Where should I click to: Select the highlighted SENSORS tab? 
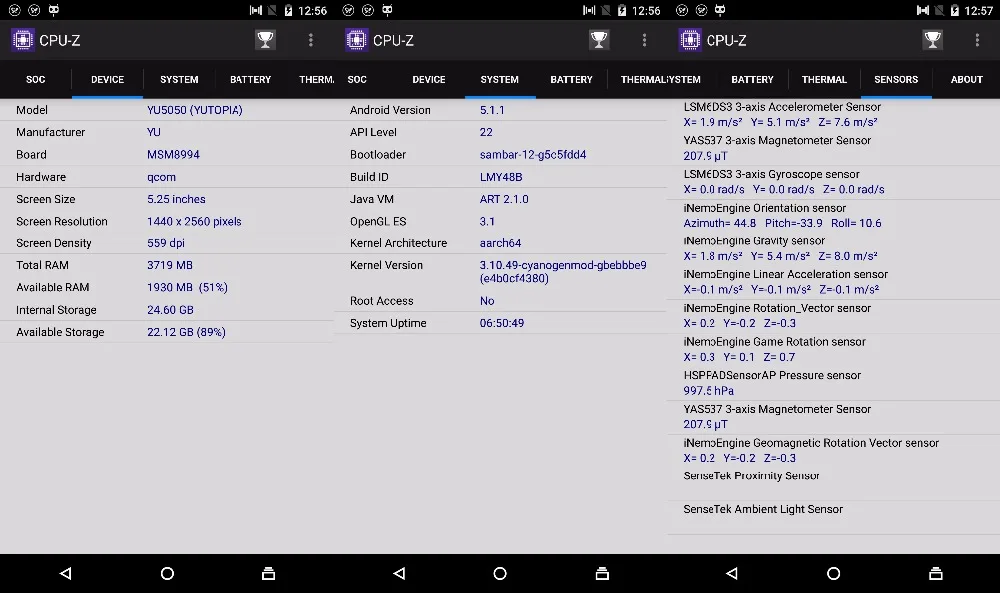896,80
